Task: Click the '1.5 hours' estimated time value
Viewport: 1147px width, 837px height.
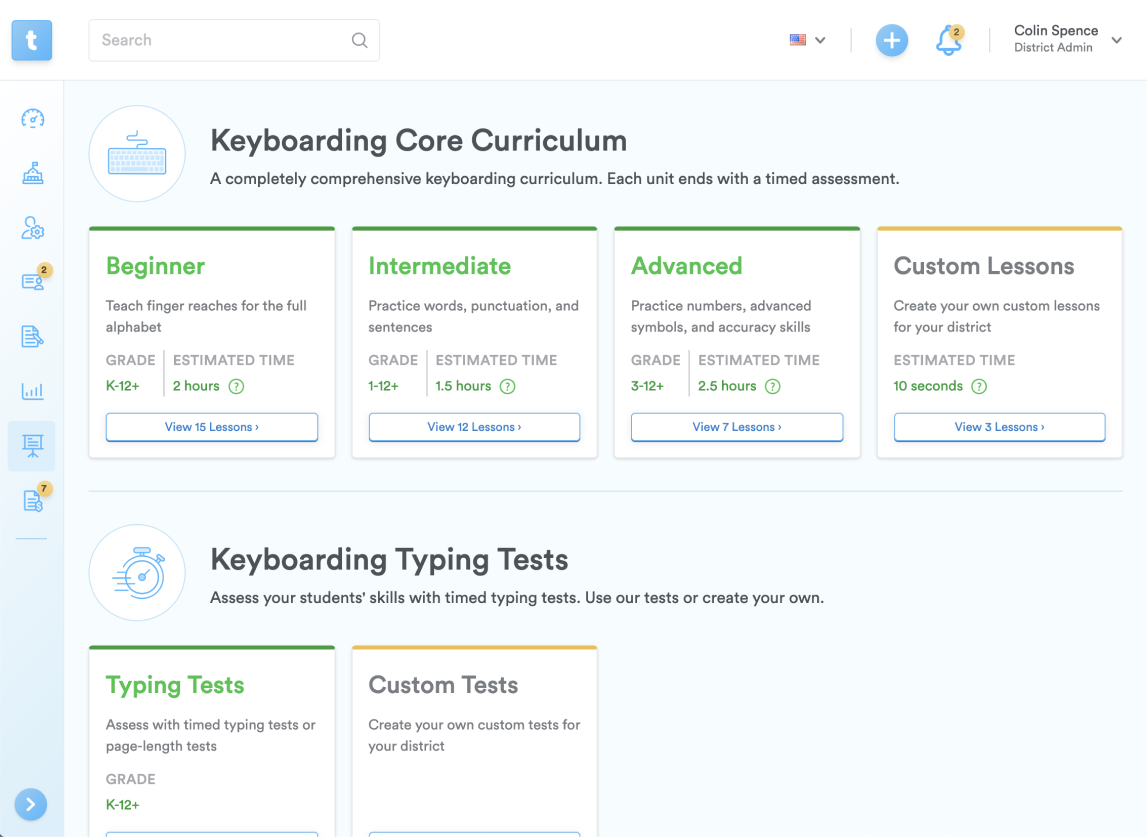Action: [x=463, y=386]
